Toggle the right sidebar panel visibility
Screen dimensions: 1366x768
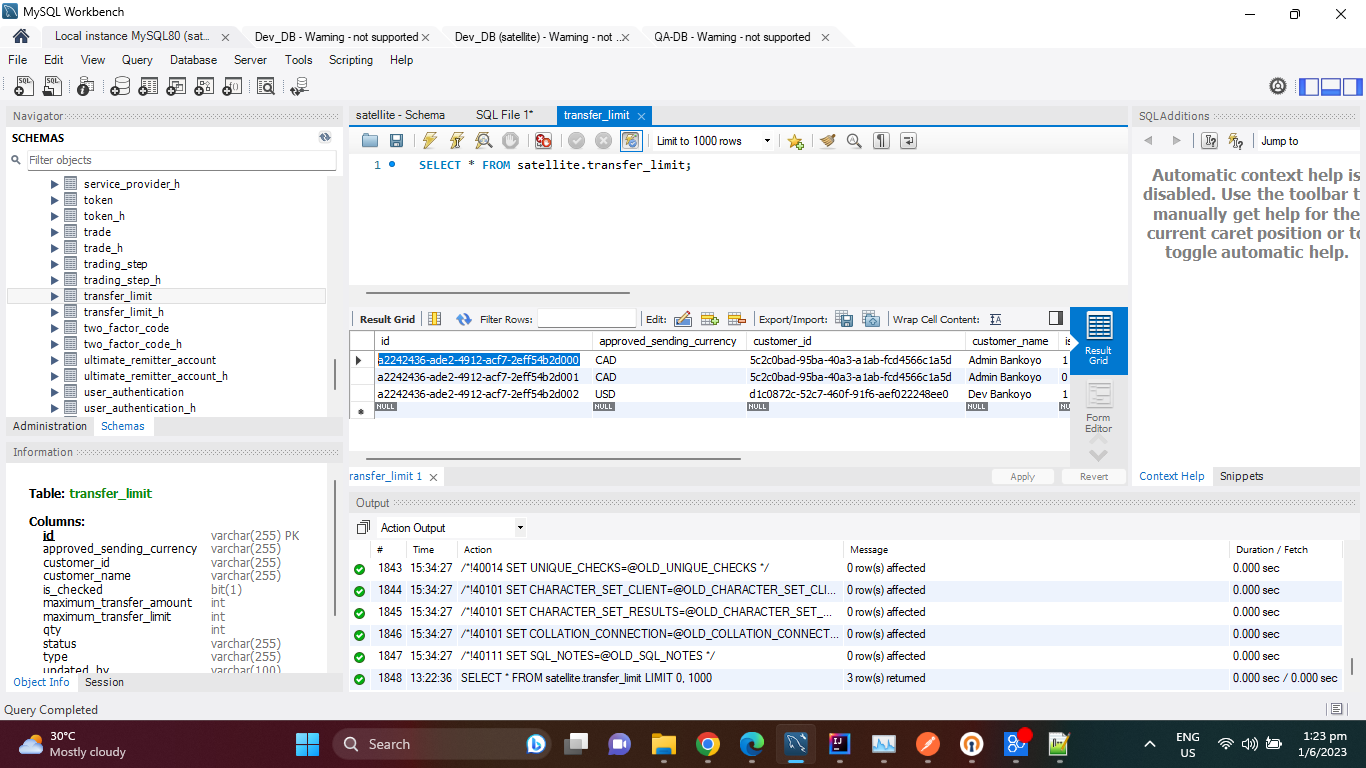click(x=1351, y=87)
